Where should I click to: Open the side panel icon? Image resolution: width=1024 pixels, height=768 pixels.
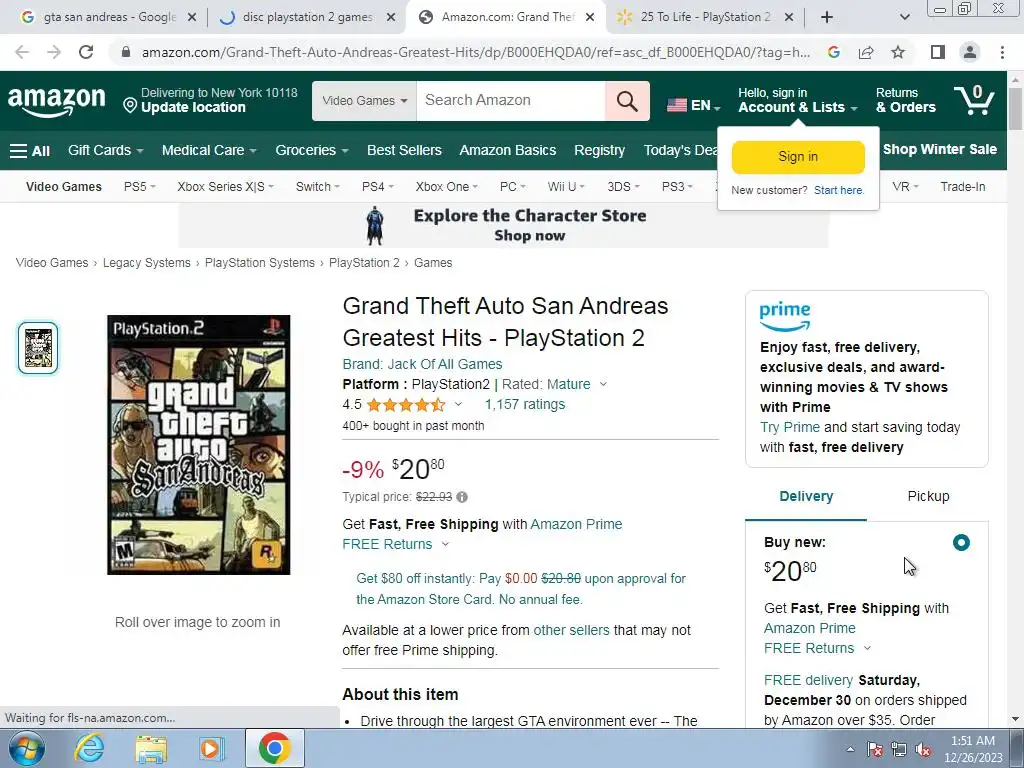pos(938,52)
